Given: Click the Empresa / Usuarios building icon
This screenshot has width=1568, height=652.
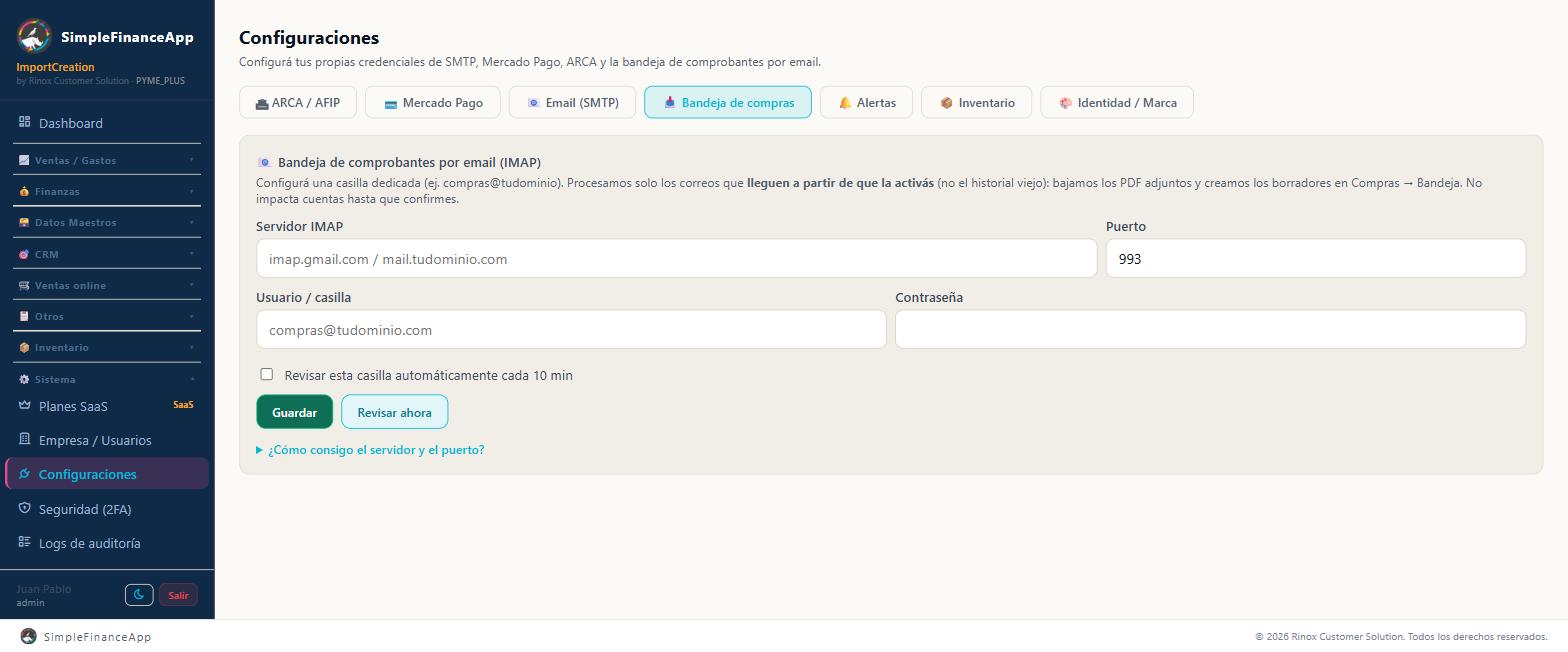Looking at the screenshot, I should point(25,439).
